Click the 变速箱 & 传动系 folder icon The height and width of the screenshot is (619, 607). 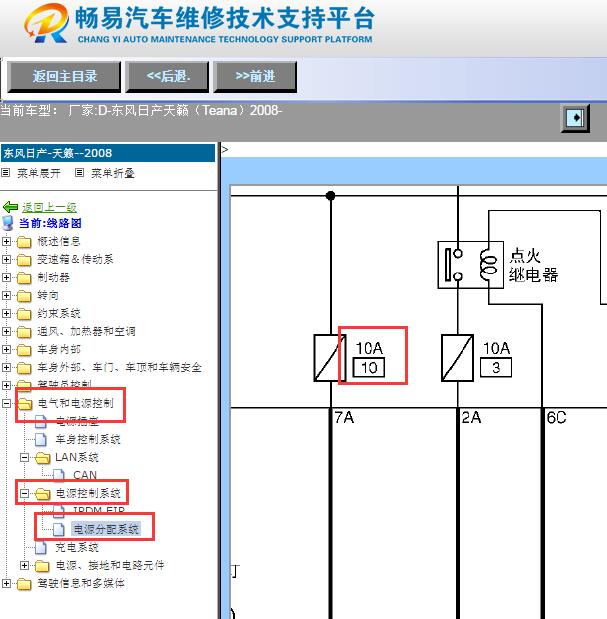click(x=24, y=260)
